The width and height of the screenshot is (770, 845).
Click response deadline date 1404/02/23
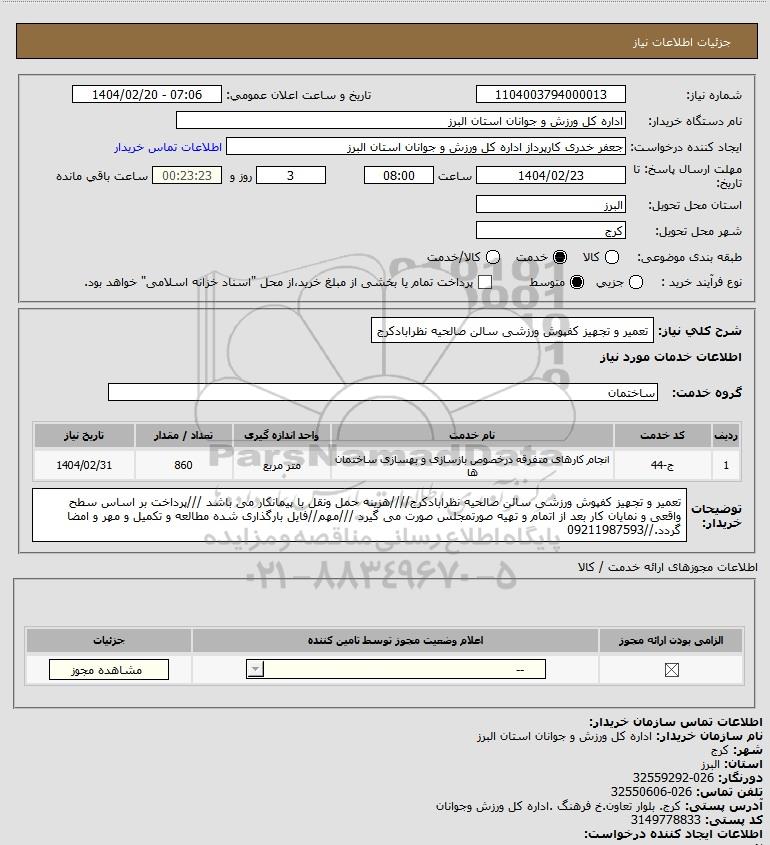point(551,175)
